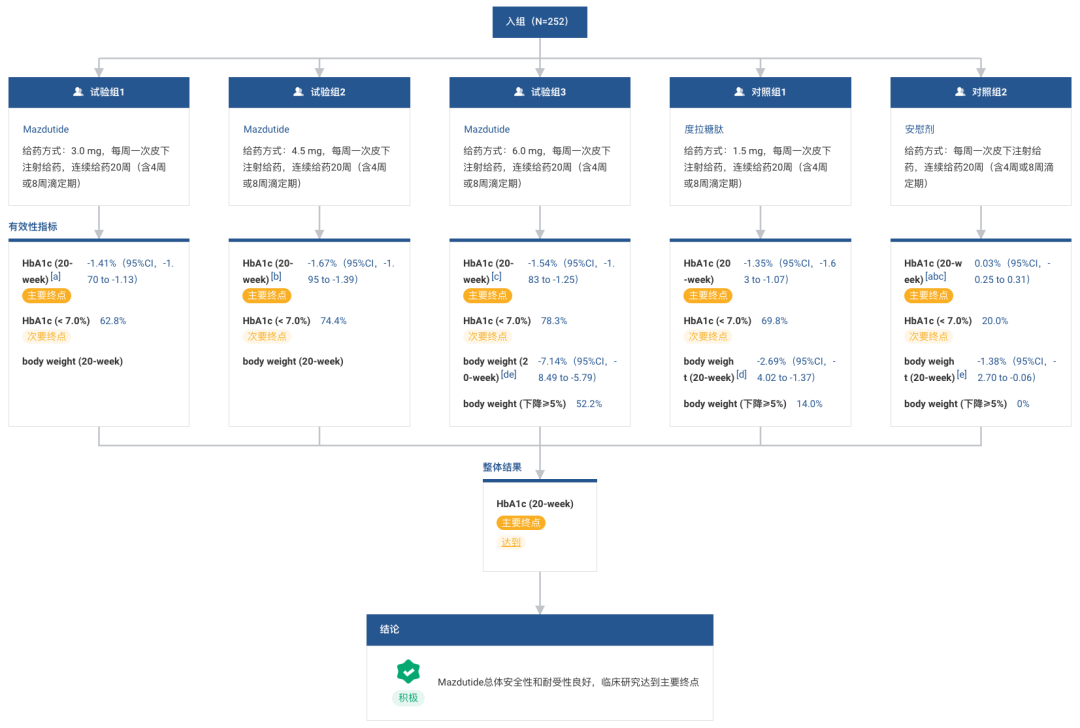
Task: Click the 主要终点 badge in 试验组3 results
Action: pos(488,295)
